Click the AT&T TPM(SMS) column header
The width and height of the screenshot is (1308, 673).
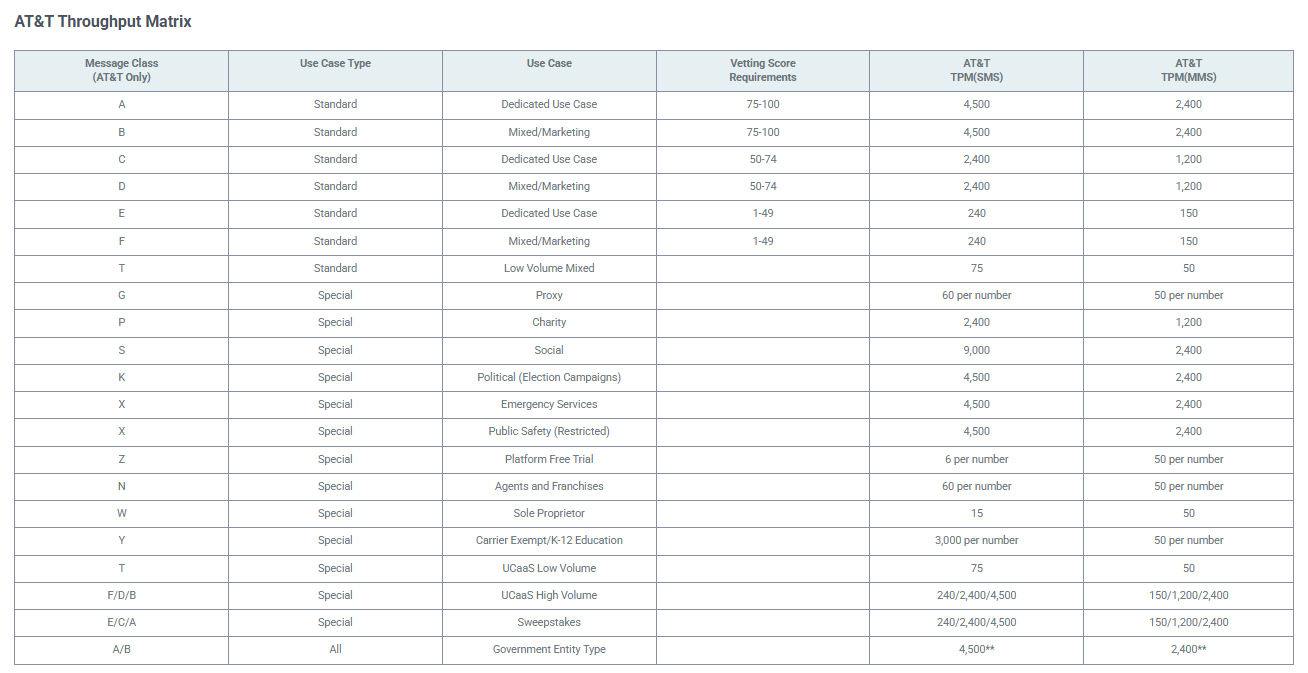pos(976,70)
